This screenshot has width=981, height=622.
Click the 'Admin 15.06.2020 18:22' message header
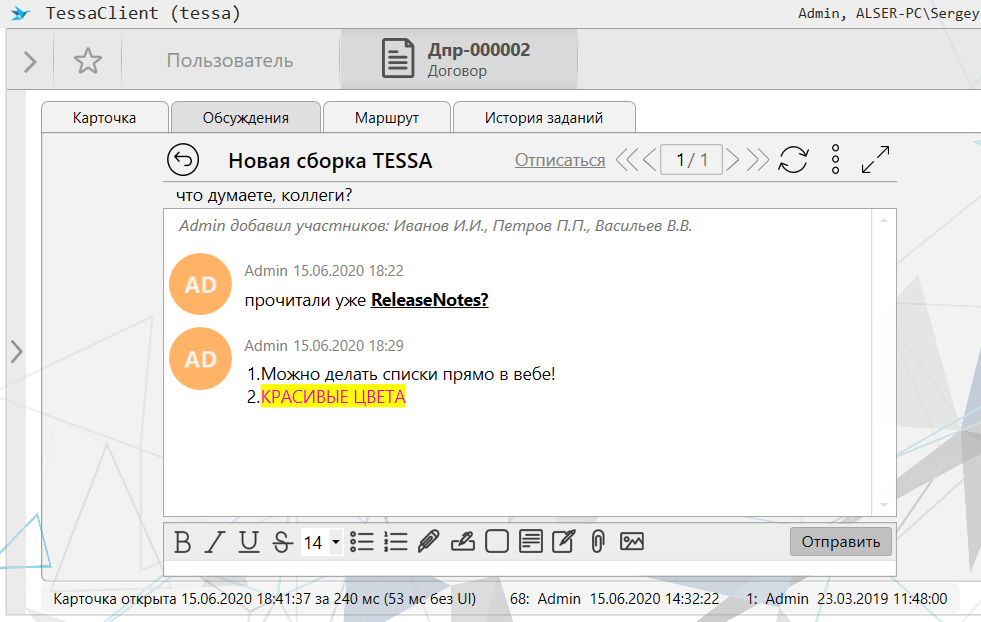323,270
